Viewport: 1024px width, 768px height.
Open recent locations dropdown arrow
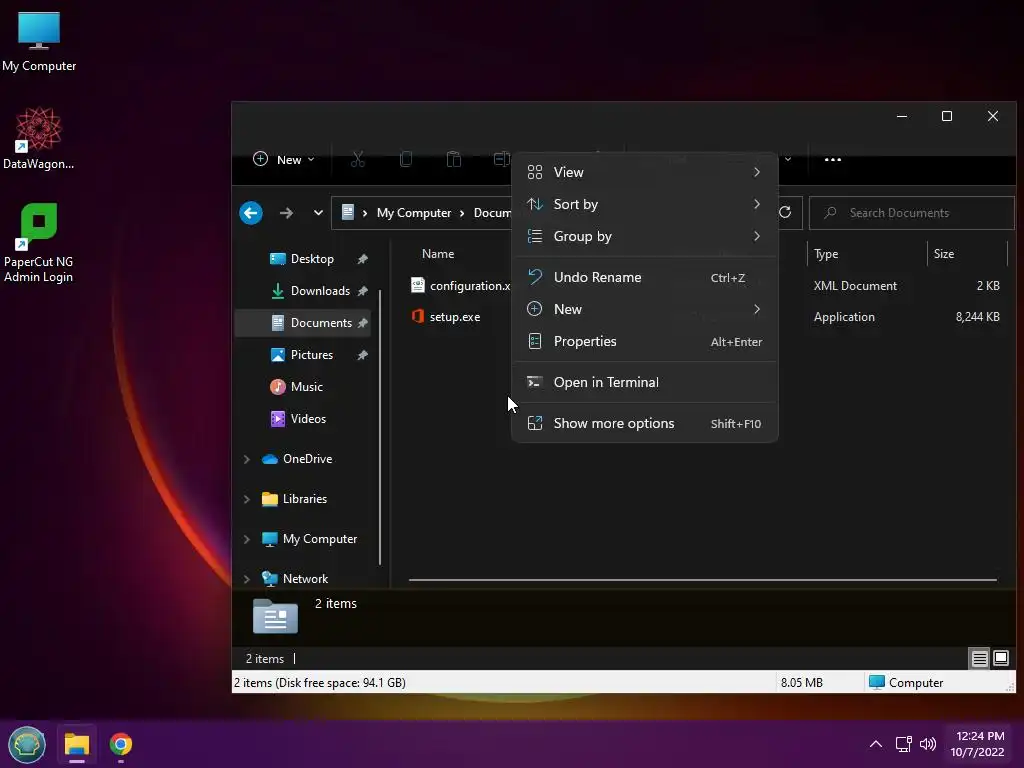[x=318, y=213]
